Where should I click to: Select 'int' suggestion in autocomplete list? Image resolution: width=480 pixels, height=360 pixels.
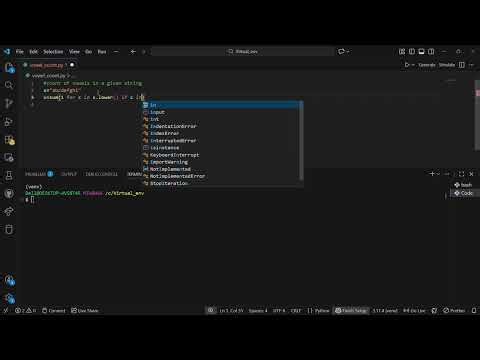(x=221, y=119)
